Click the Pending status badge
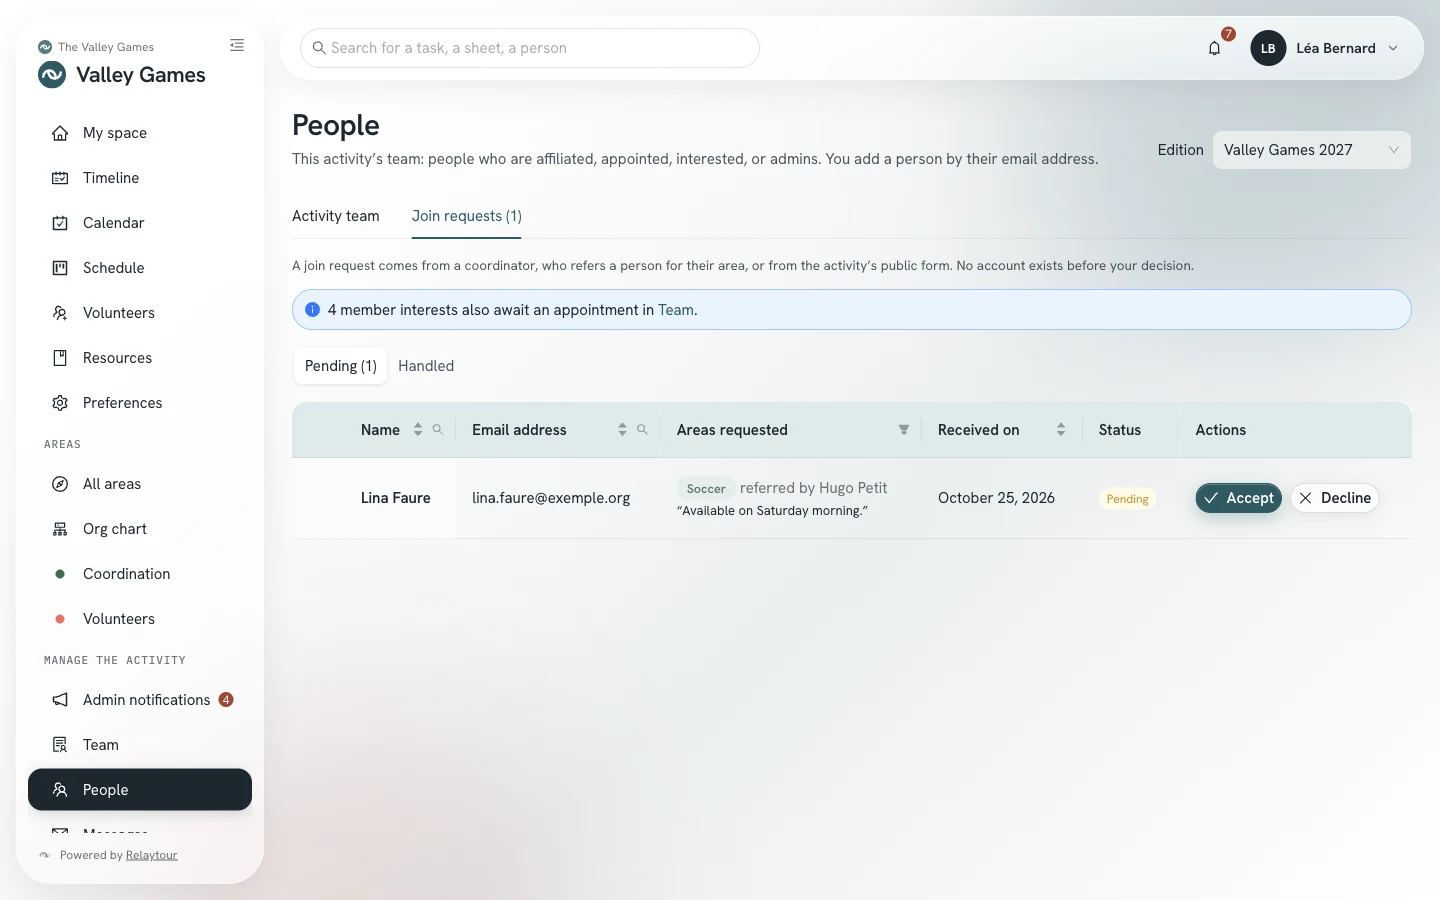Viewport: 1440px width, 900px height. [x=1127, y=499]
